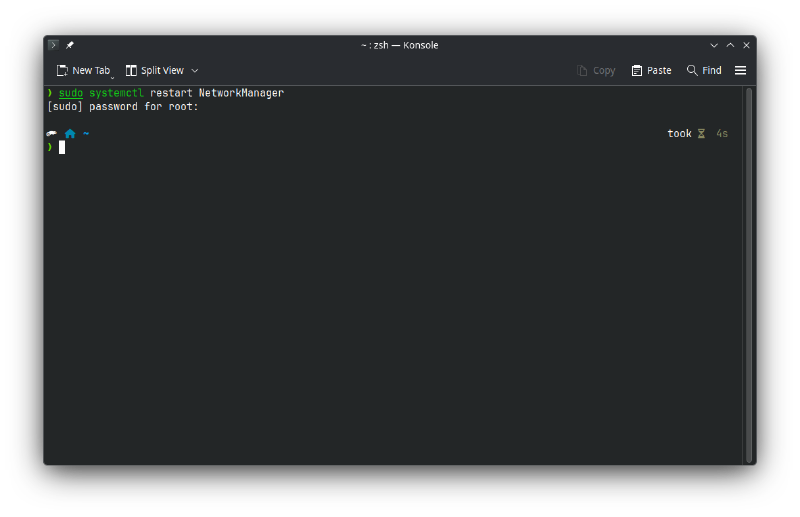Open the hamburger menu
The image size is (800, 517).
coord(740,71)
